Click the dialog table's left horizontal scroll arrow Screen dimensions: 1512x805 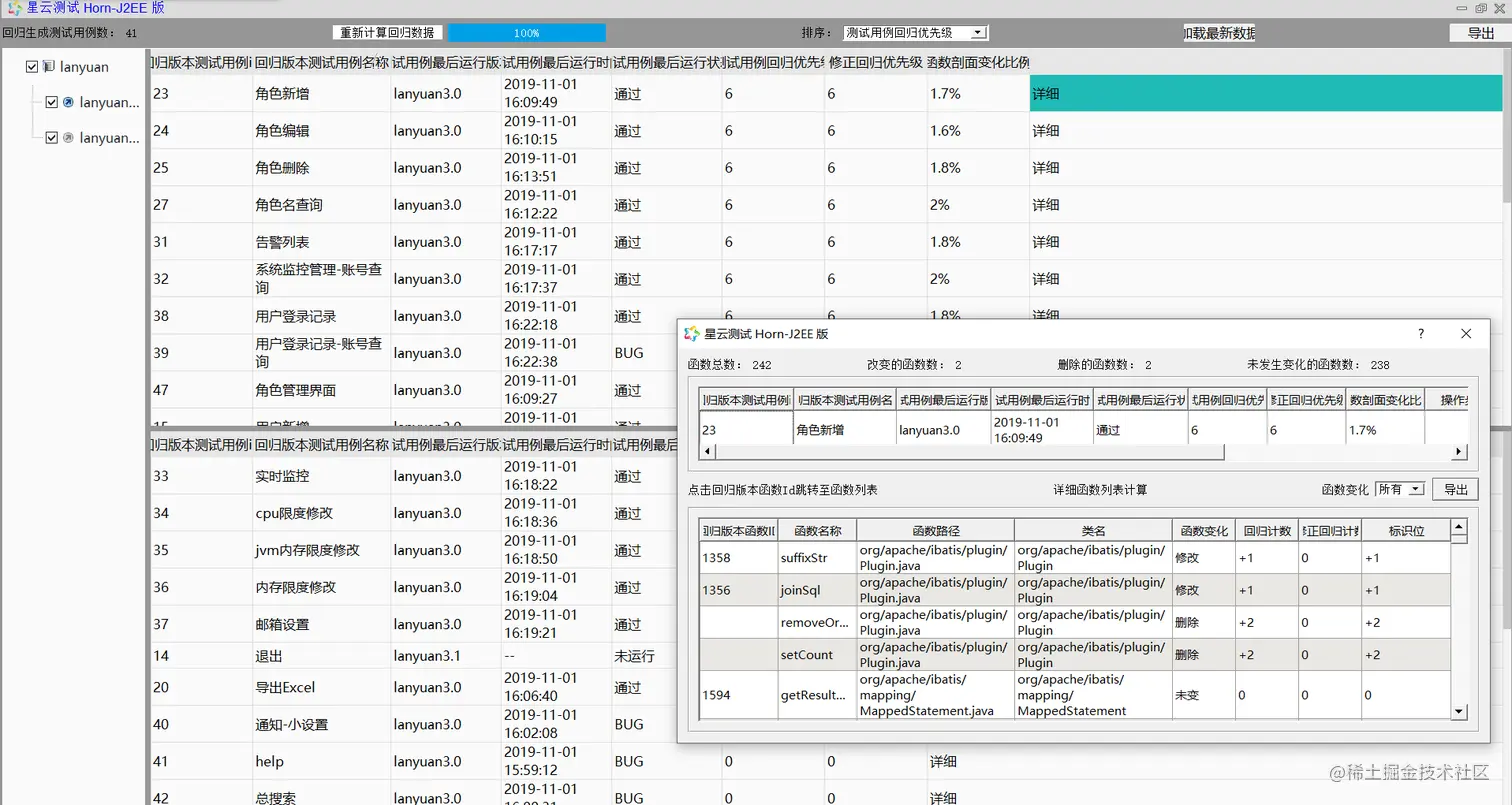[x=708, y=452]
